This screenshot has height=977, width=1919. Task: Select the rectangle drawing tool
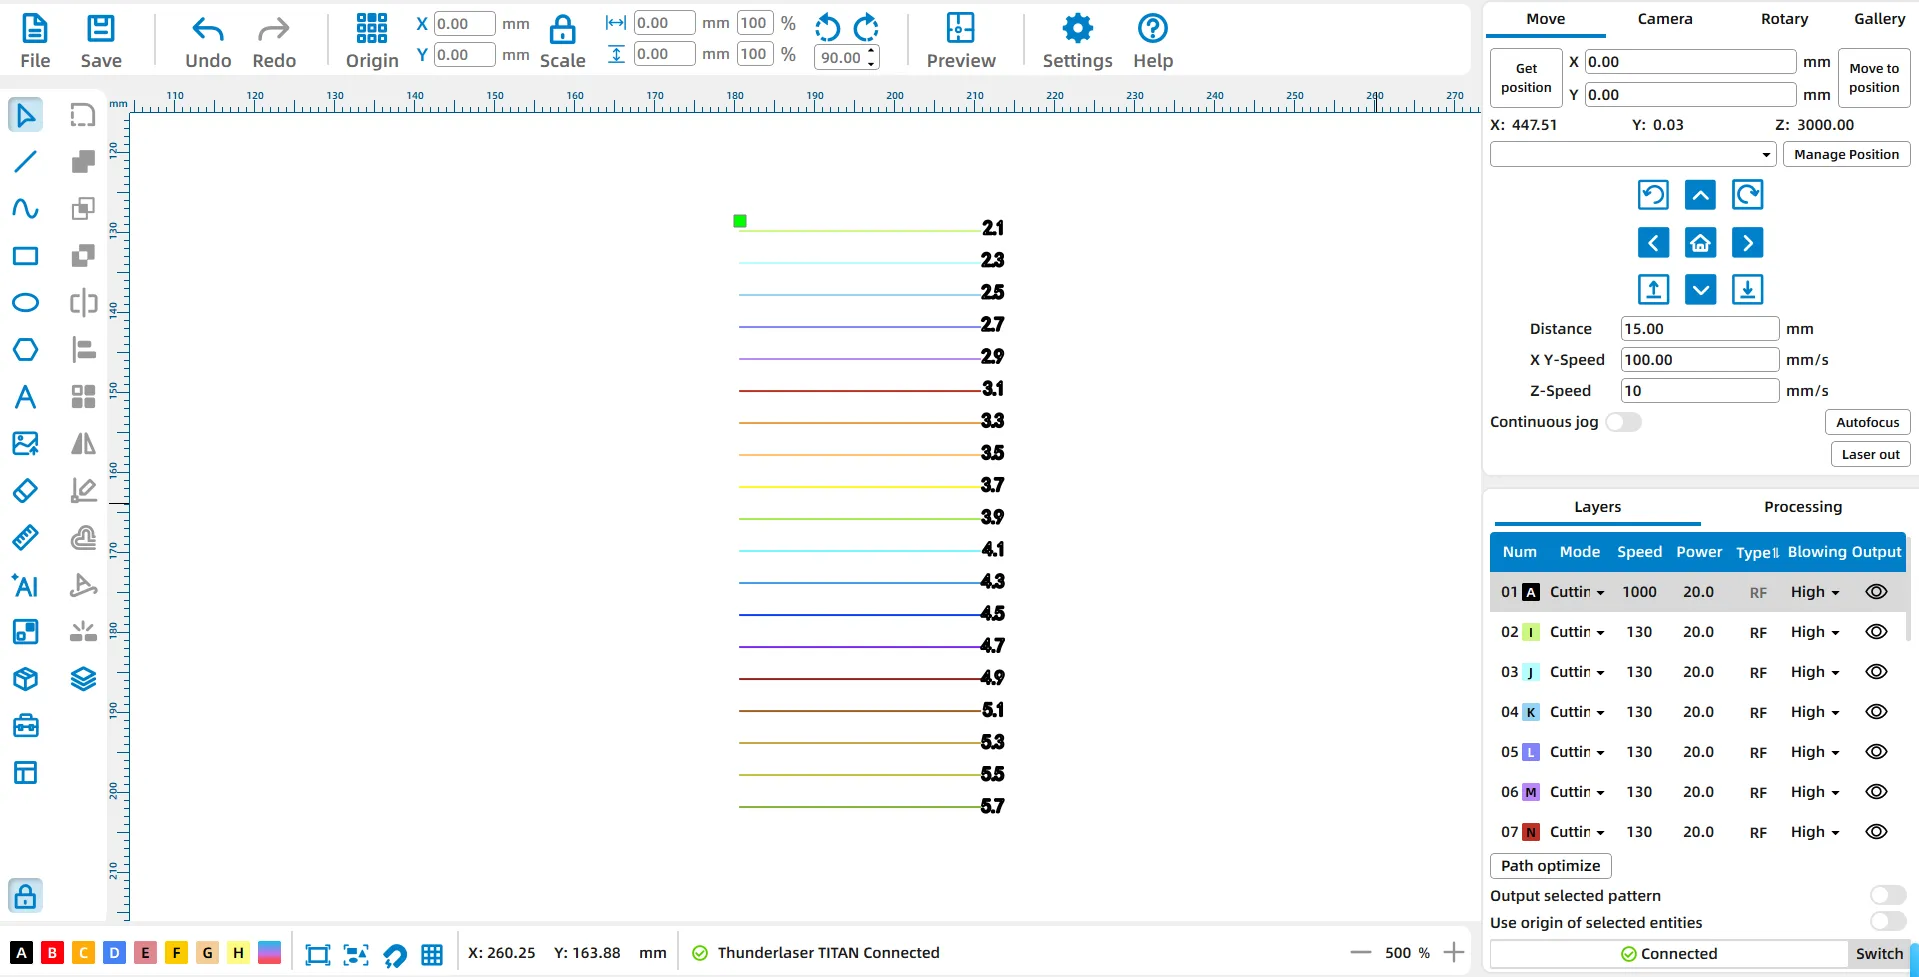25,256
